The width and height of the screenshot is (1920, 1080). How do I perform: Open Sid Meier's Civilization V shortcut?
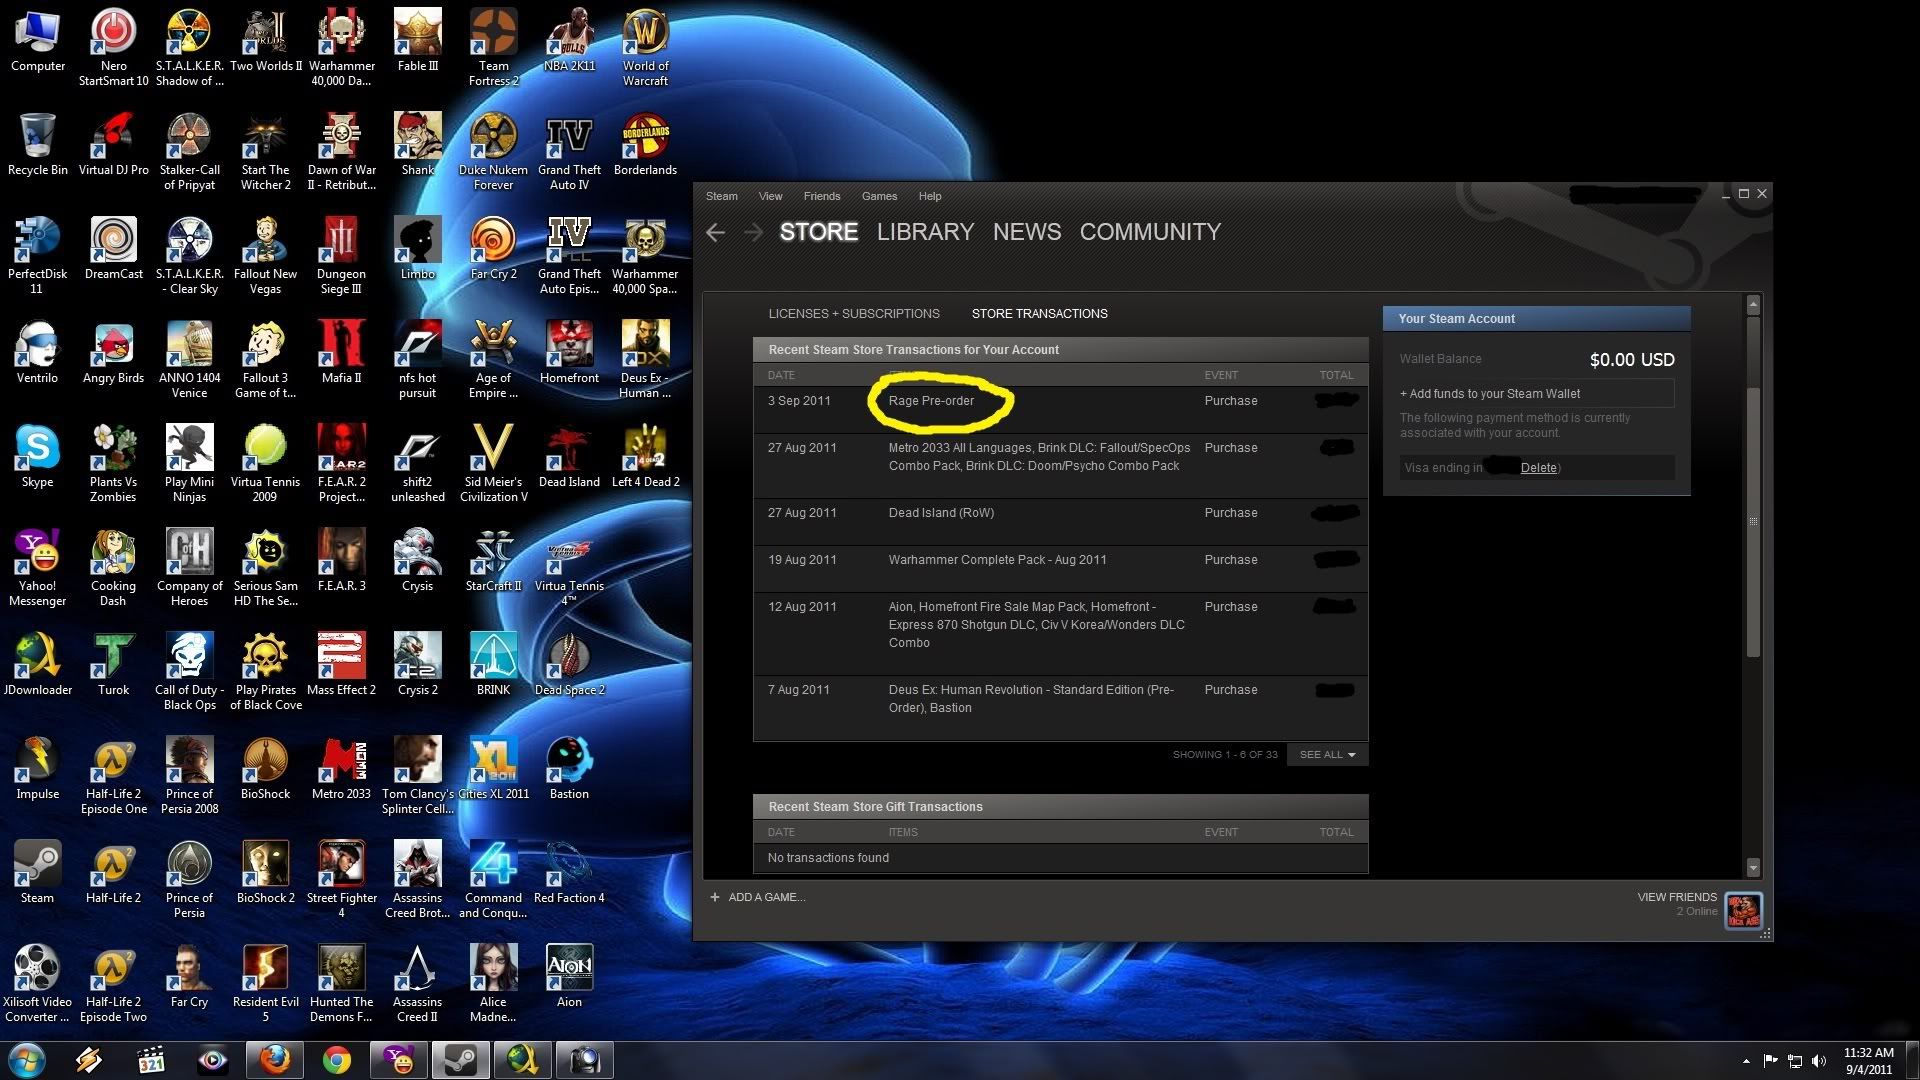coord(493,463)
